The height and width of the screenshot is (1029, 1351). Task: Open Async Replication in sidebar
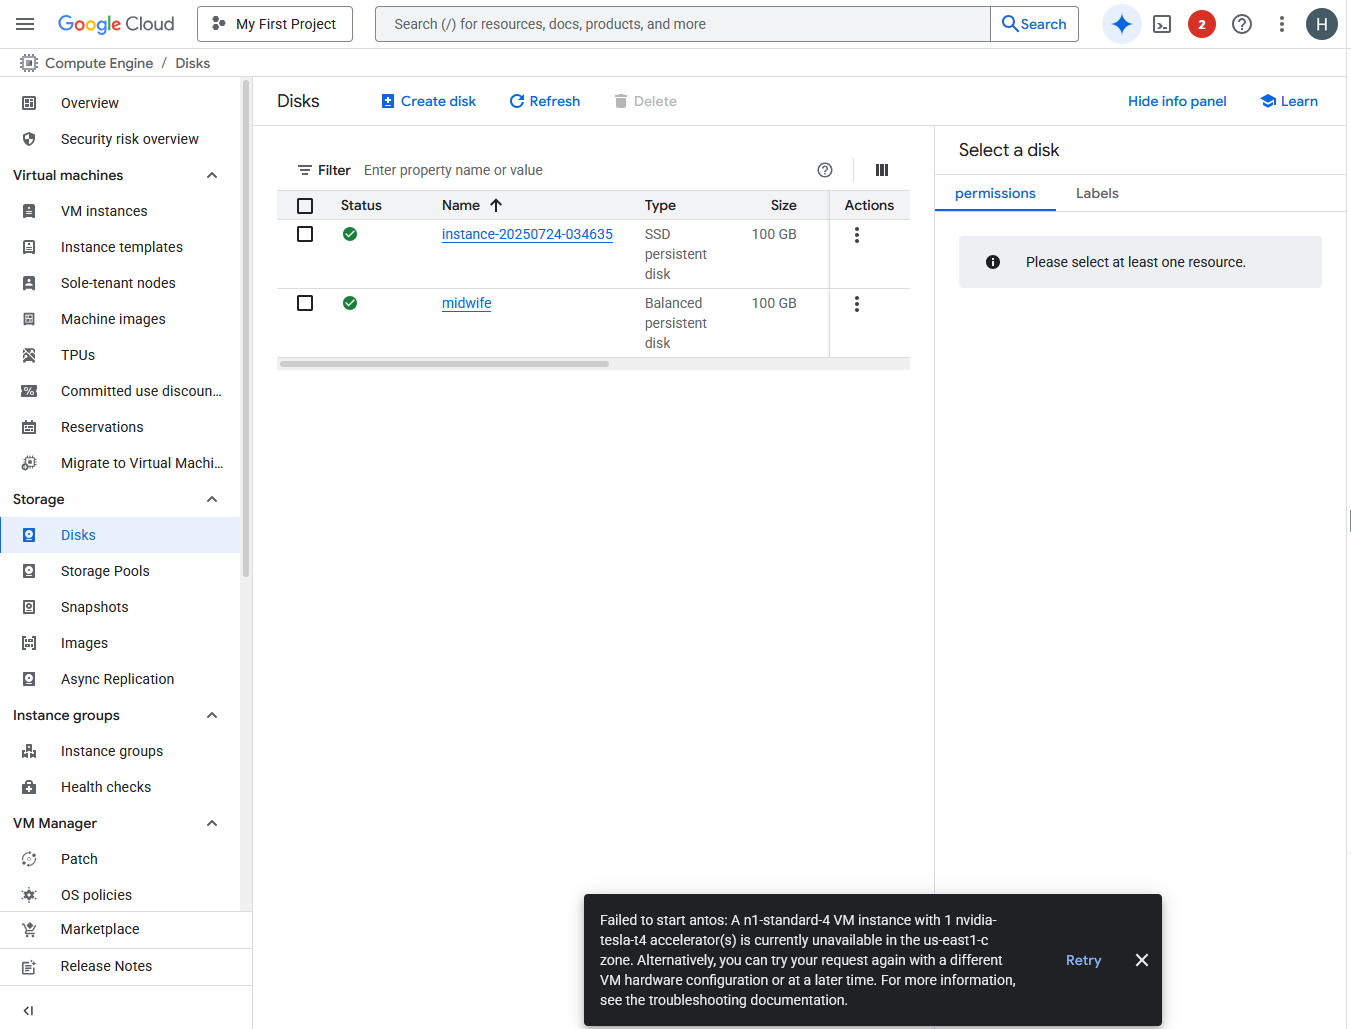[120, 679]
